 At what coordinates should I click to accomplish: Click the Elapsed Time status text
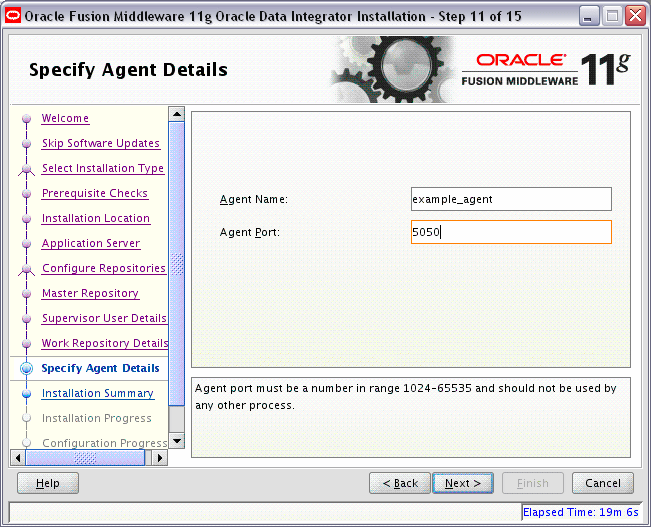[580, 512]
